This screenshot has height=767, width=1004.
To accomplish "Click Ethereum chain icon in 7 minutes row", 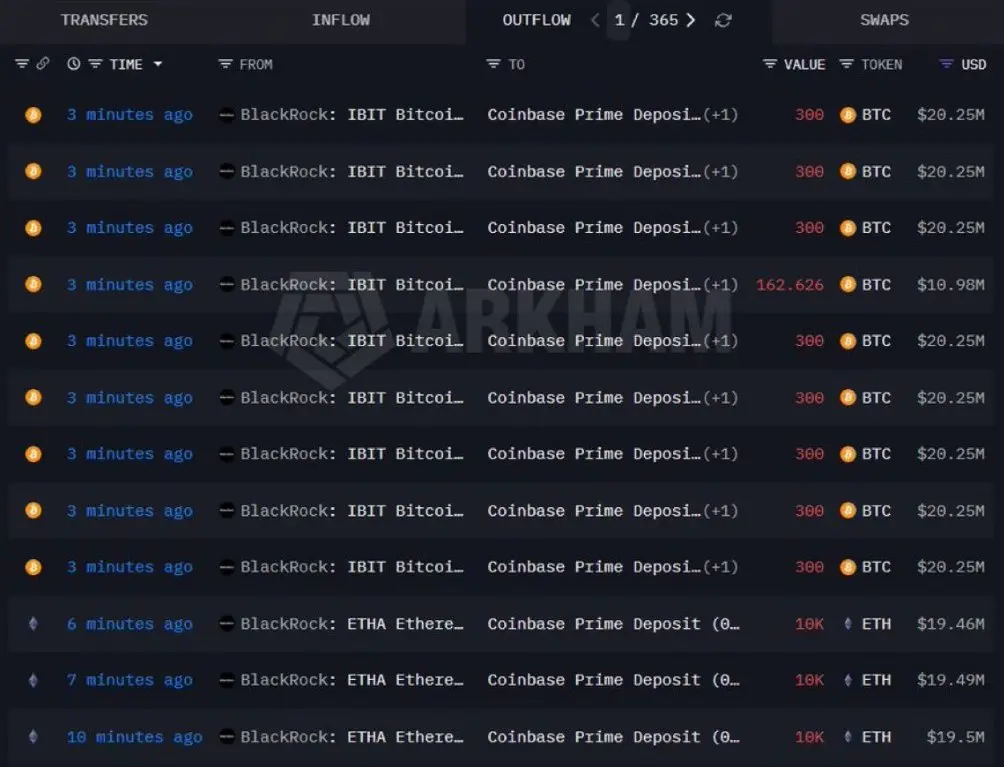I will (33, 680).
